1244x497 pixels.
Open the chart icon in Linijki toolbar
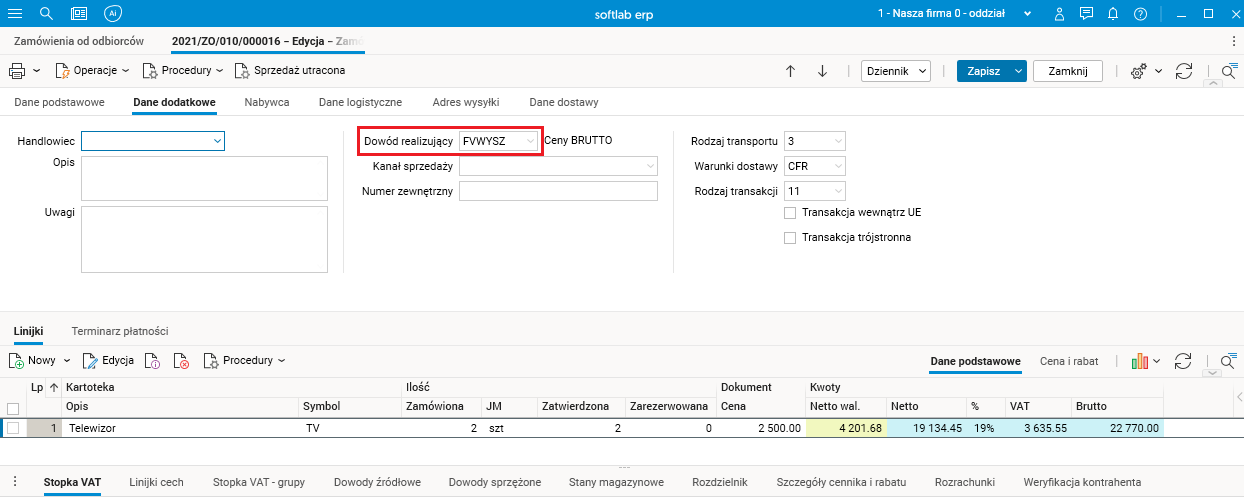pos(1139,360)
